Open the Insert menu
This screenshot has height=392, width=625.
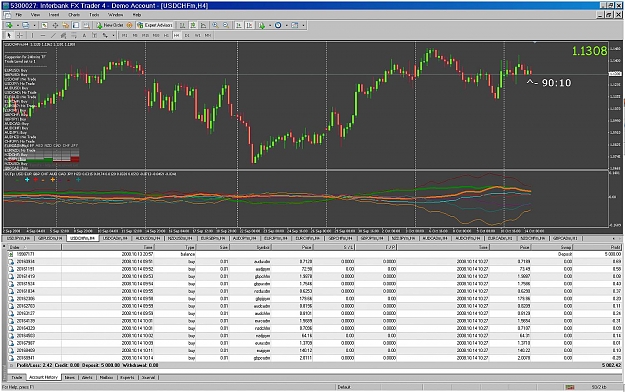(53, 15)
